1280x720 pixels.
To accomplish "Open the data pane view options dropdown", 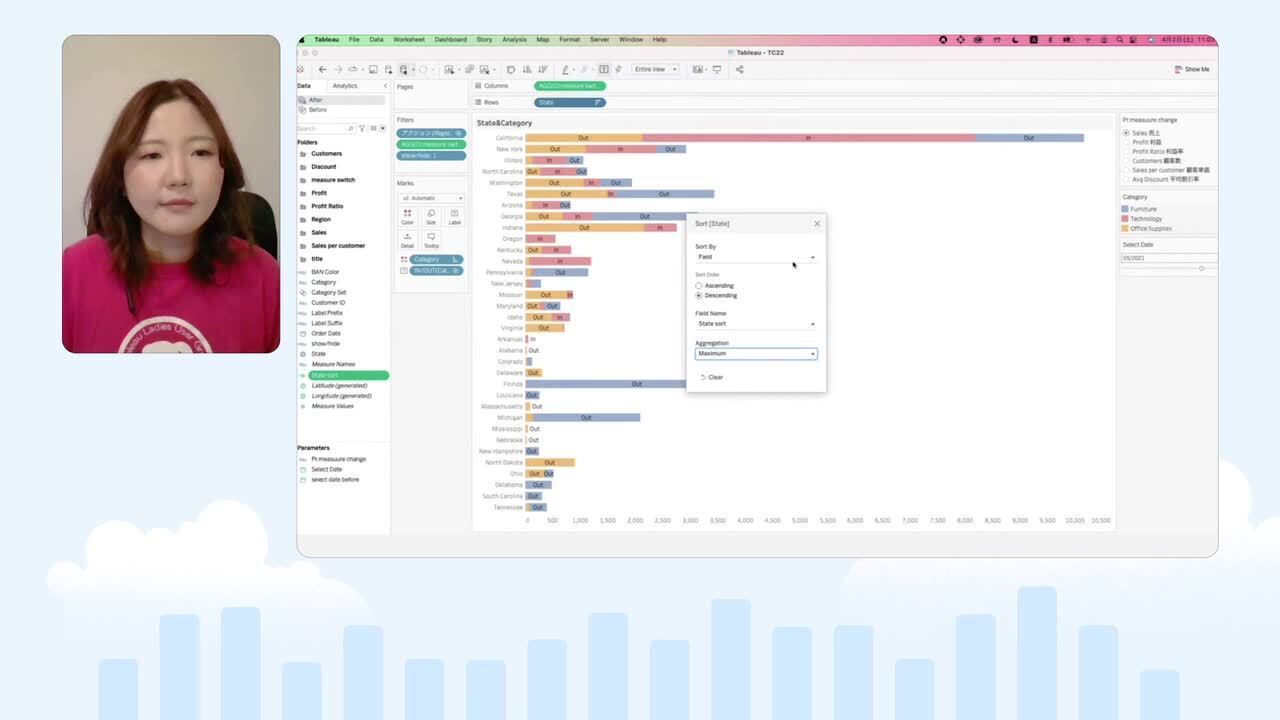I will 381,128.
